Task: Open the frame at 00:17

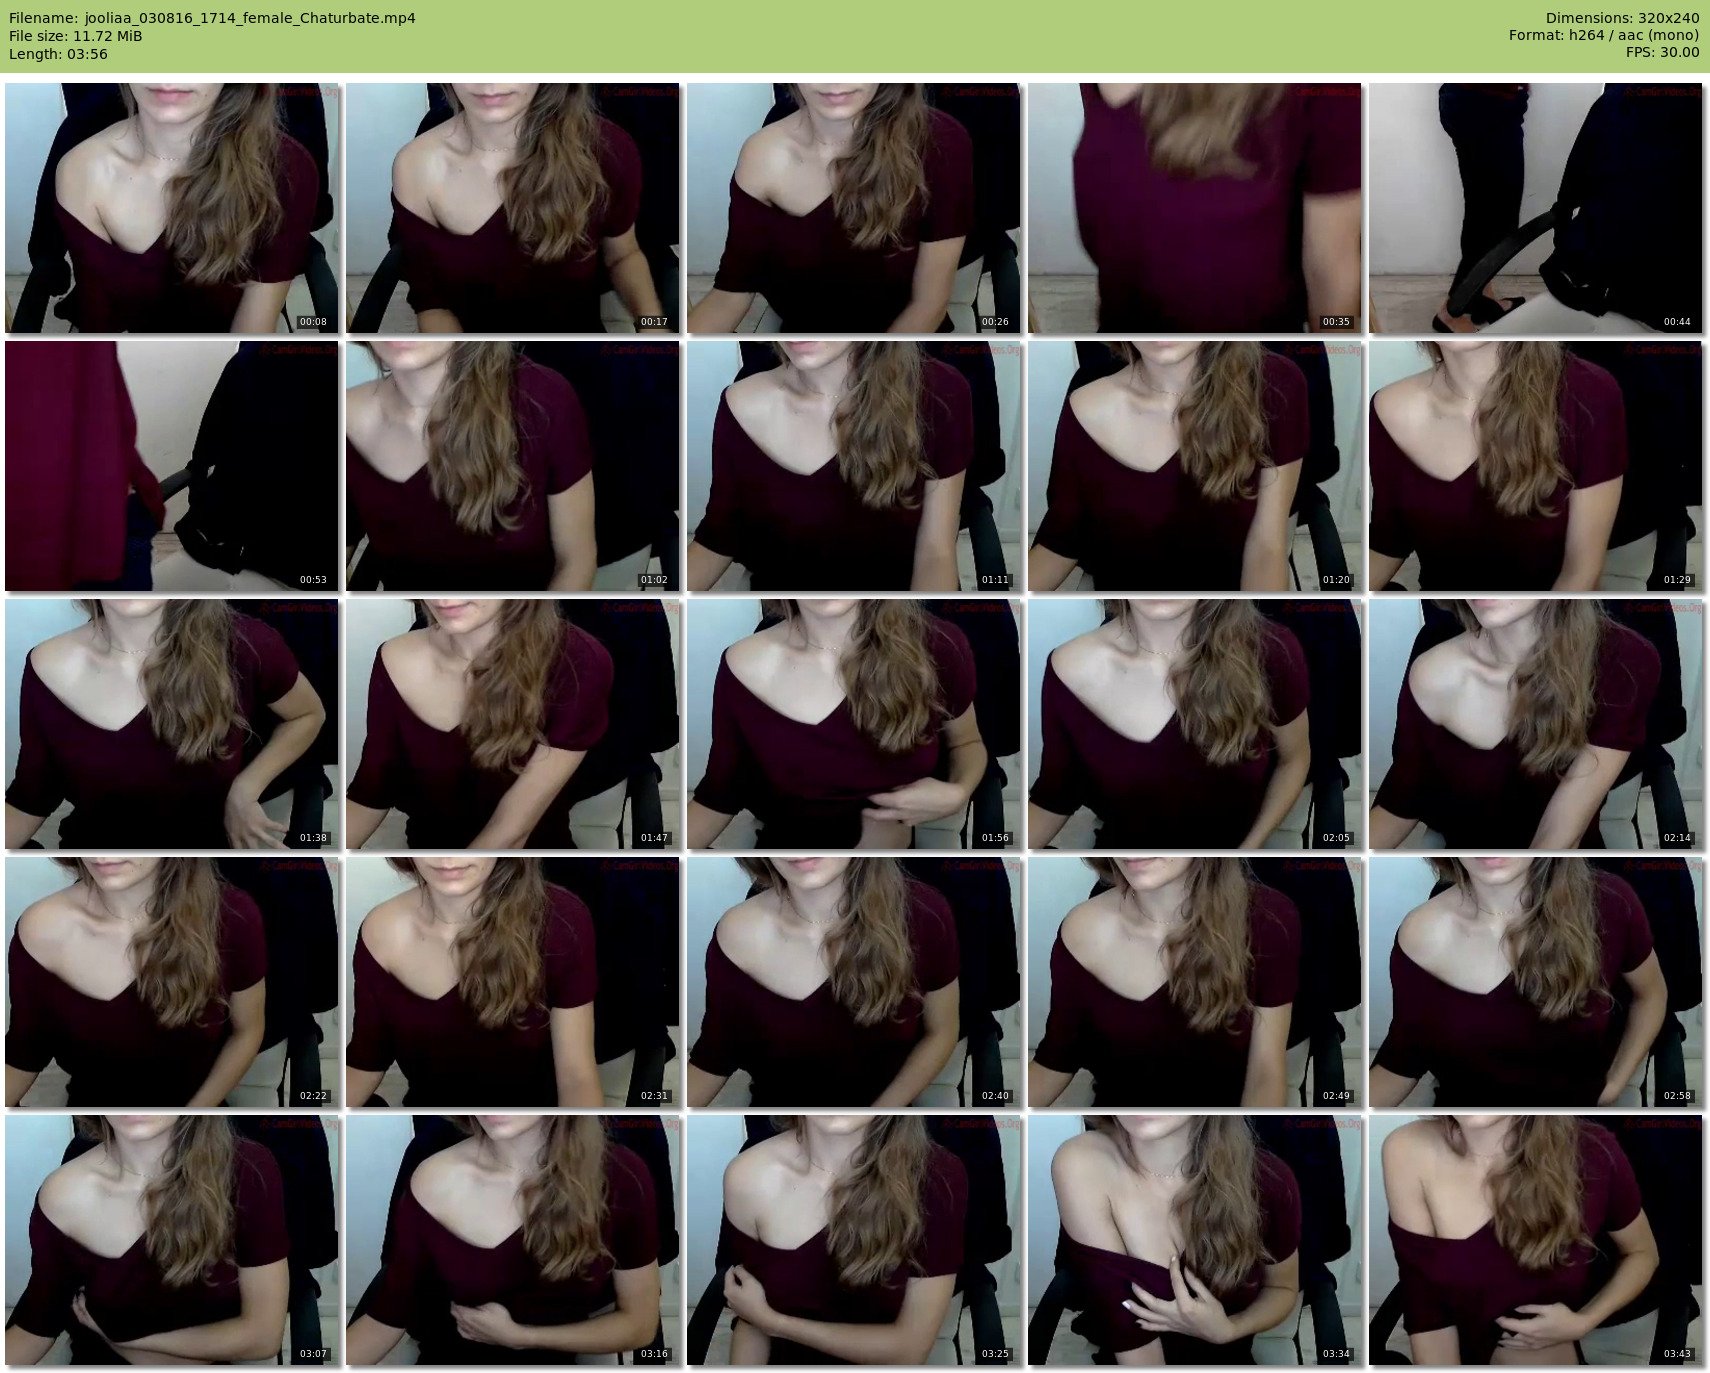Action: 513,208
